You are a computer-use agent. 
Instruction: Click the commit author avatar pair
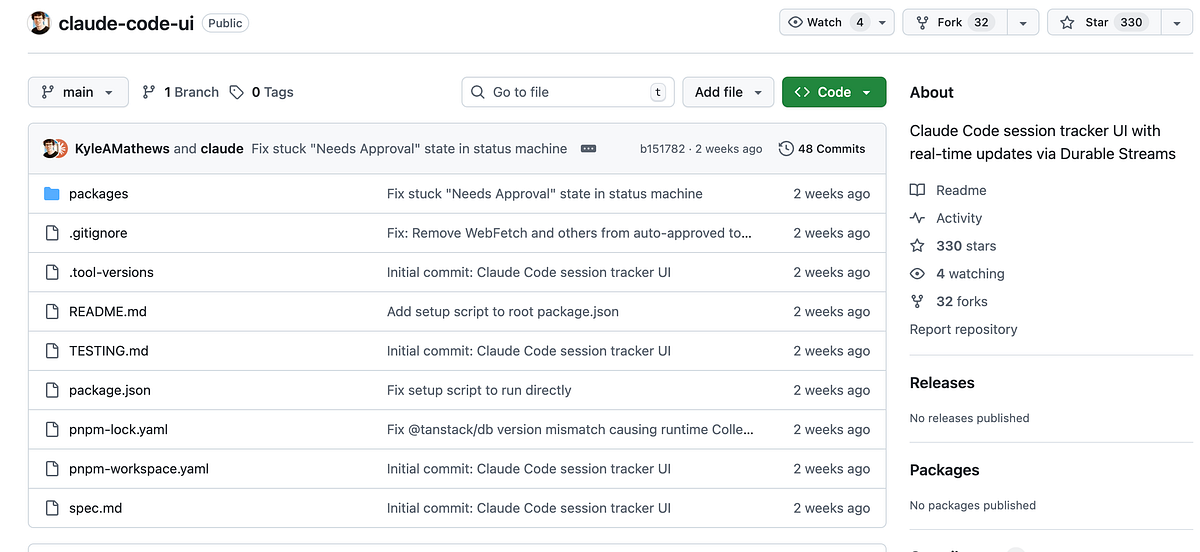point(55,148)
